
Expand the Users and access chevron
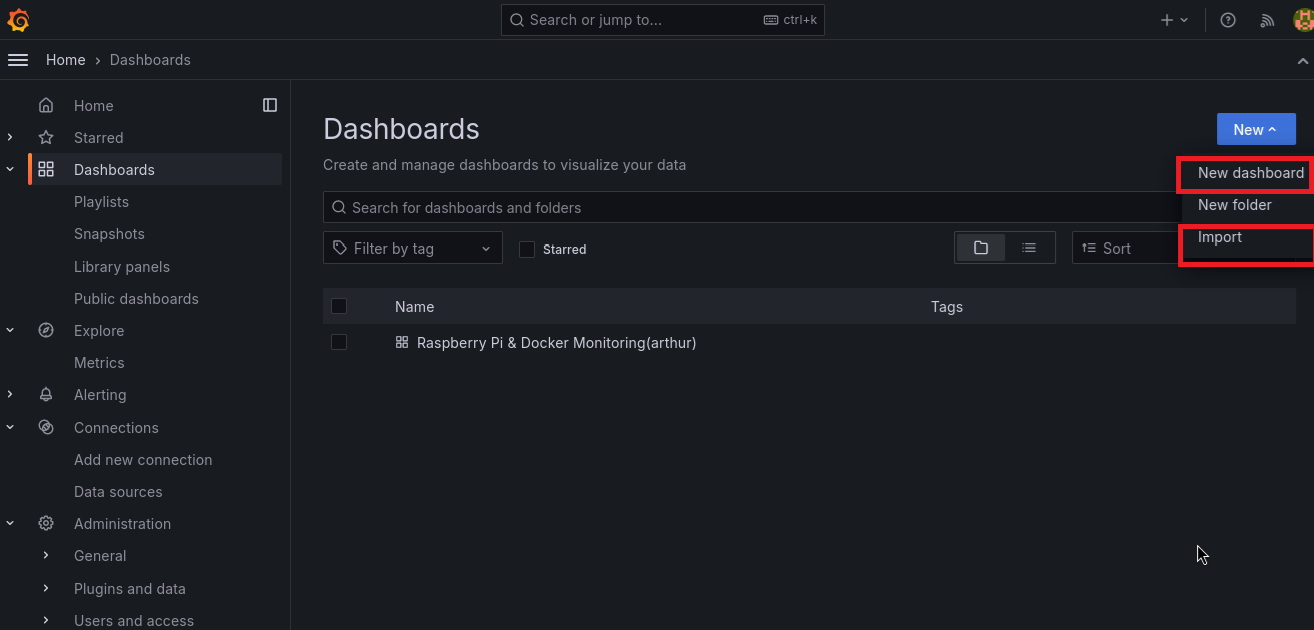pos(46,621)
